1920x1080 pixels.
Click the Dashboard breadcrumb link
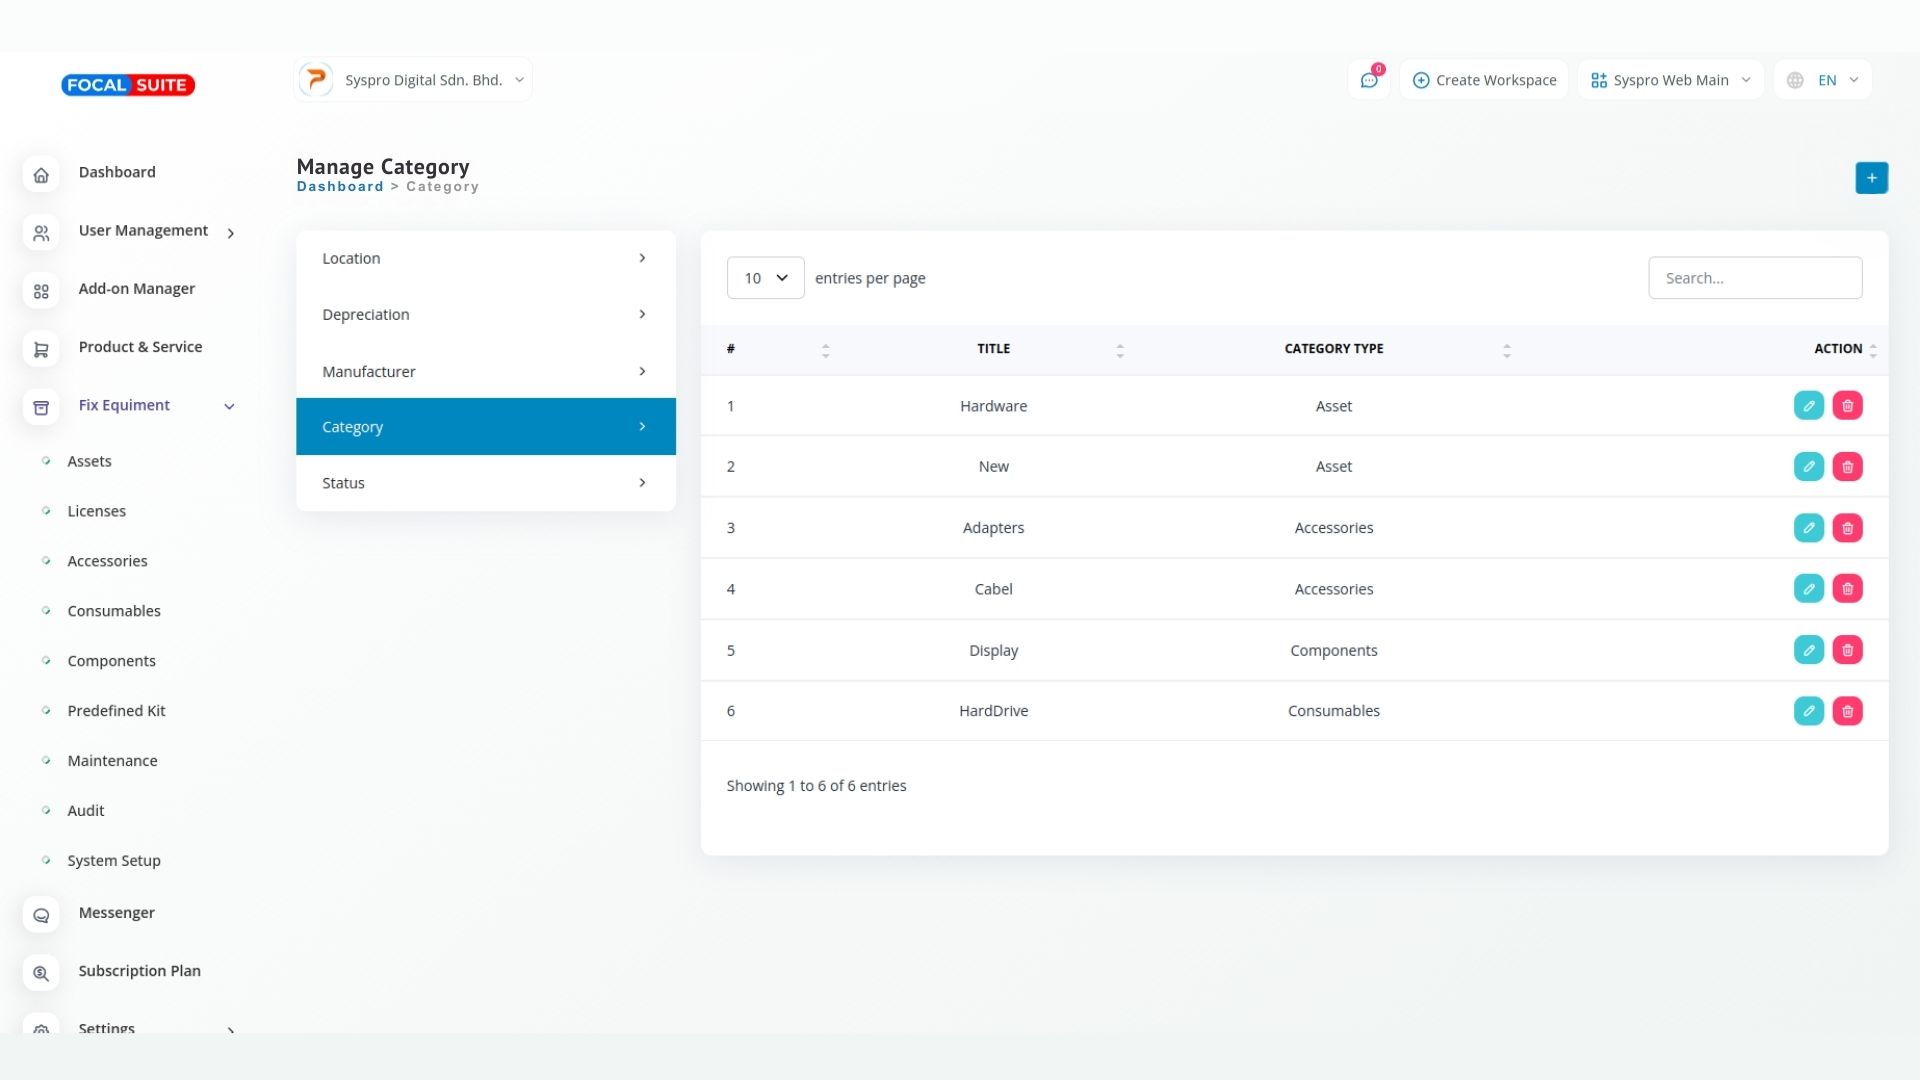click(x=339, y=187)
